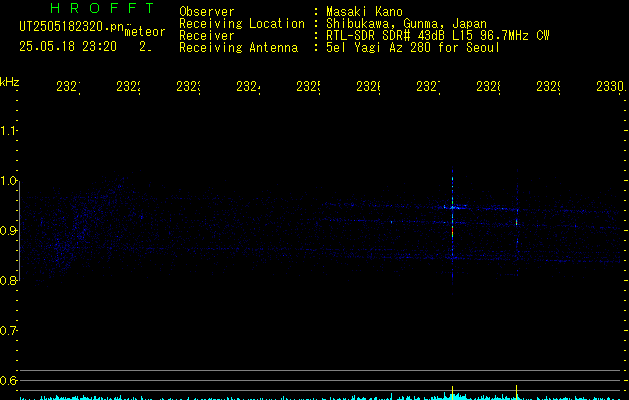Select antenna text 5el Yagi Az 280 for Seoul

click(413, 48)
